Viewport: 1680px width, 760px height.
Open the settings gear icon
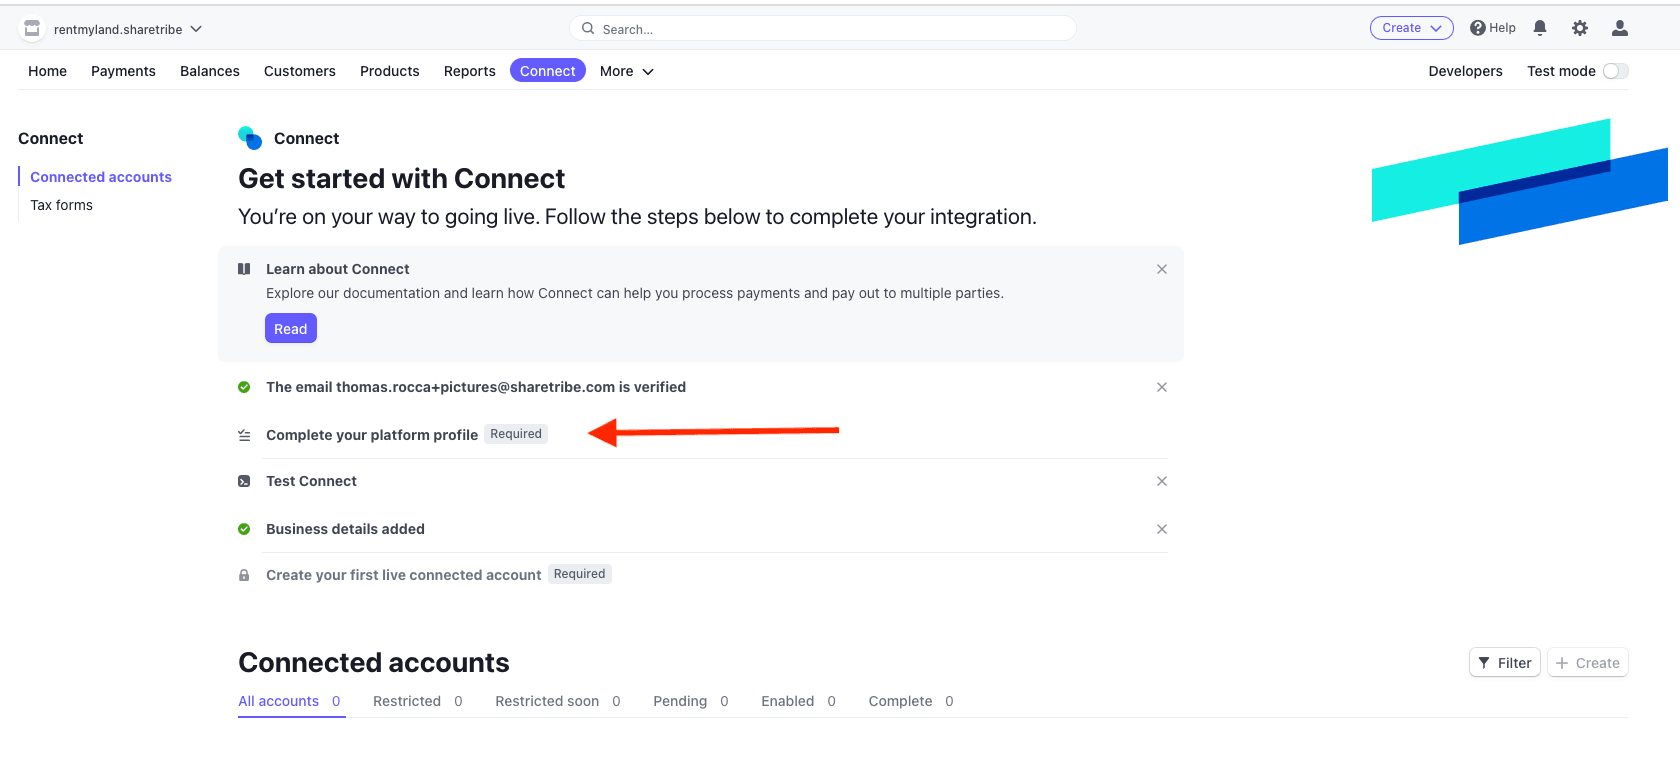point(1580,28)
